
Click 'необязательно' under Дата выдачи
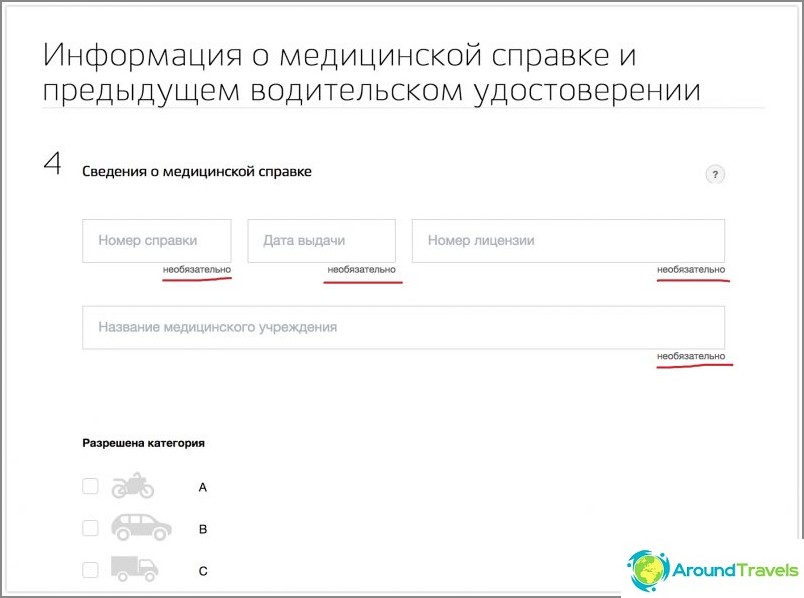[x=361, y=269]
